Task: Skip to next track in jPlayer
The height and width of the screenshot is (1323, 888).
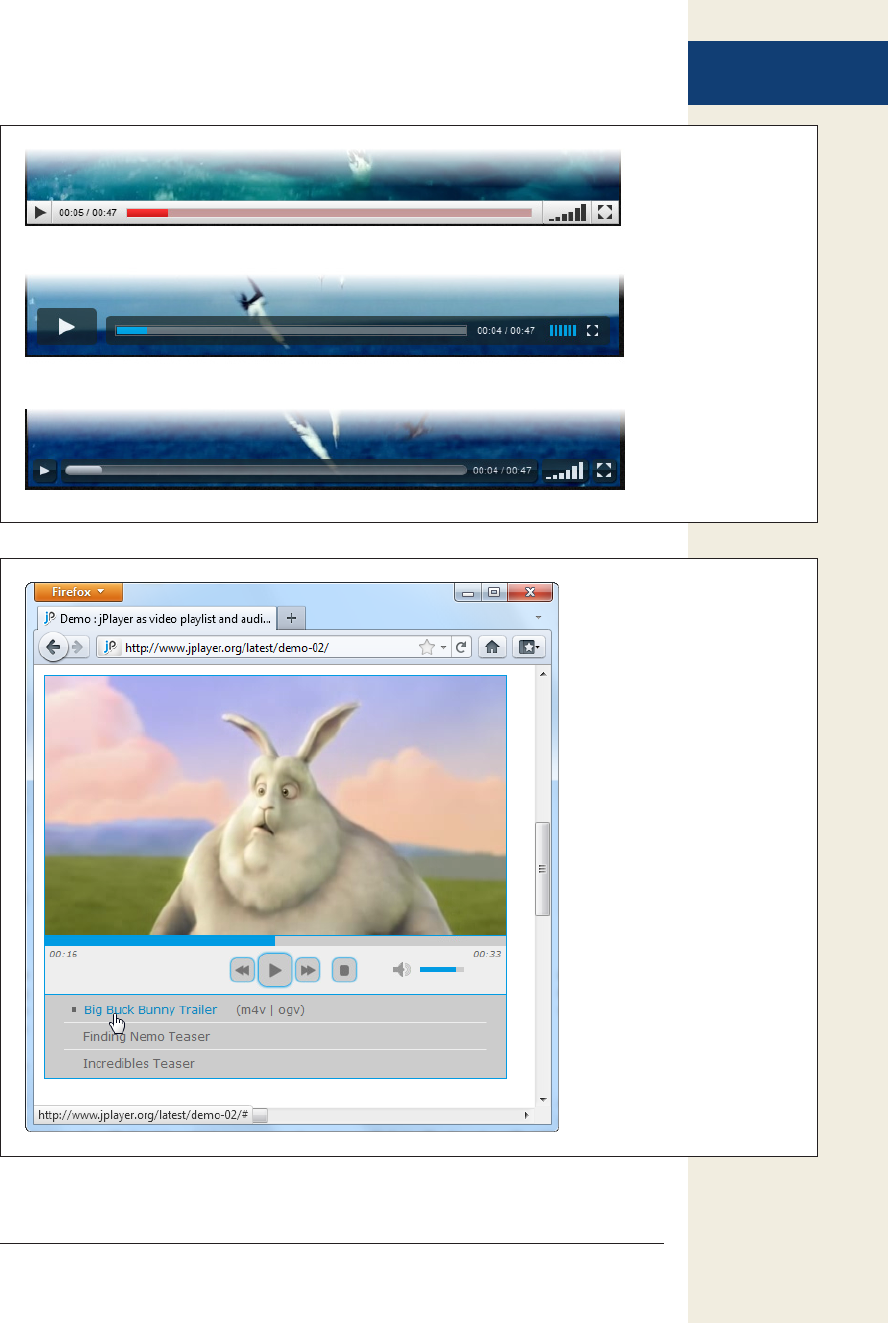Action: (x=308, y=970)
